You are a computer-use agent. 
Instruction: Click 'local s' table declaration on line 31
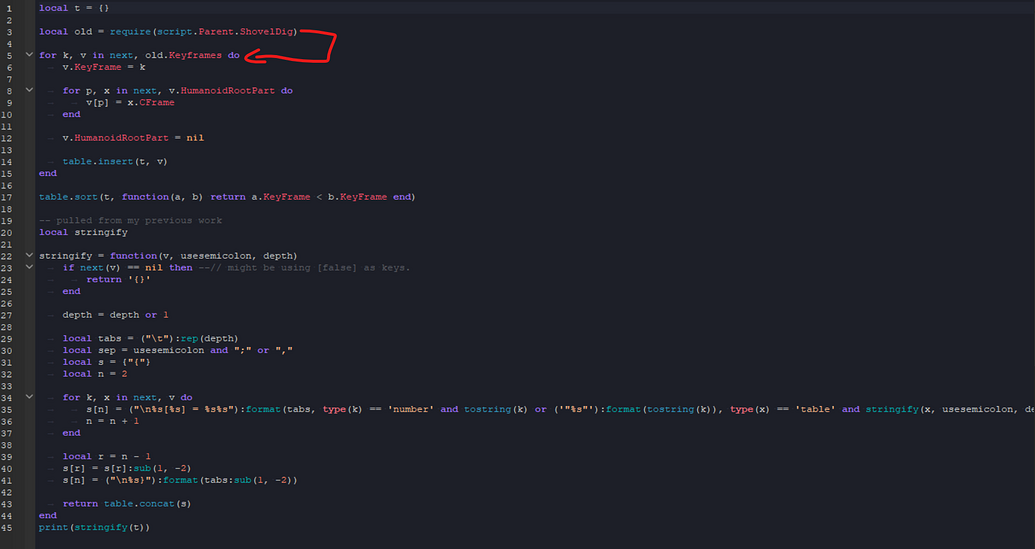coord(107,362)
